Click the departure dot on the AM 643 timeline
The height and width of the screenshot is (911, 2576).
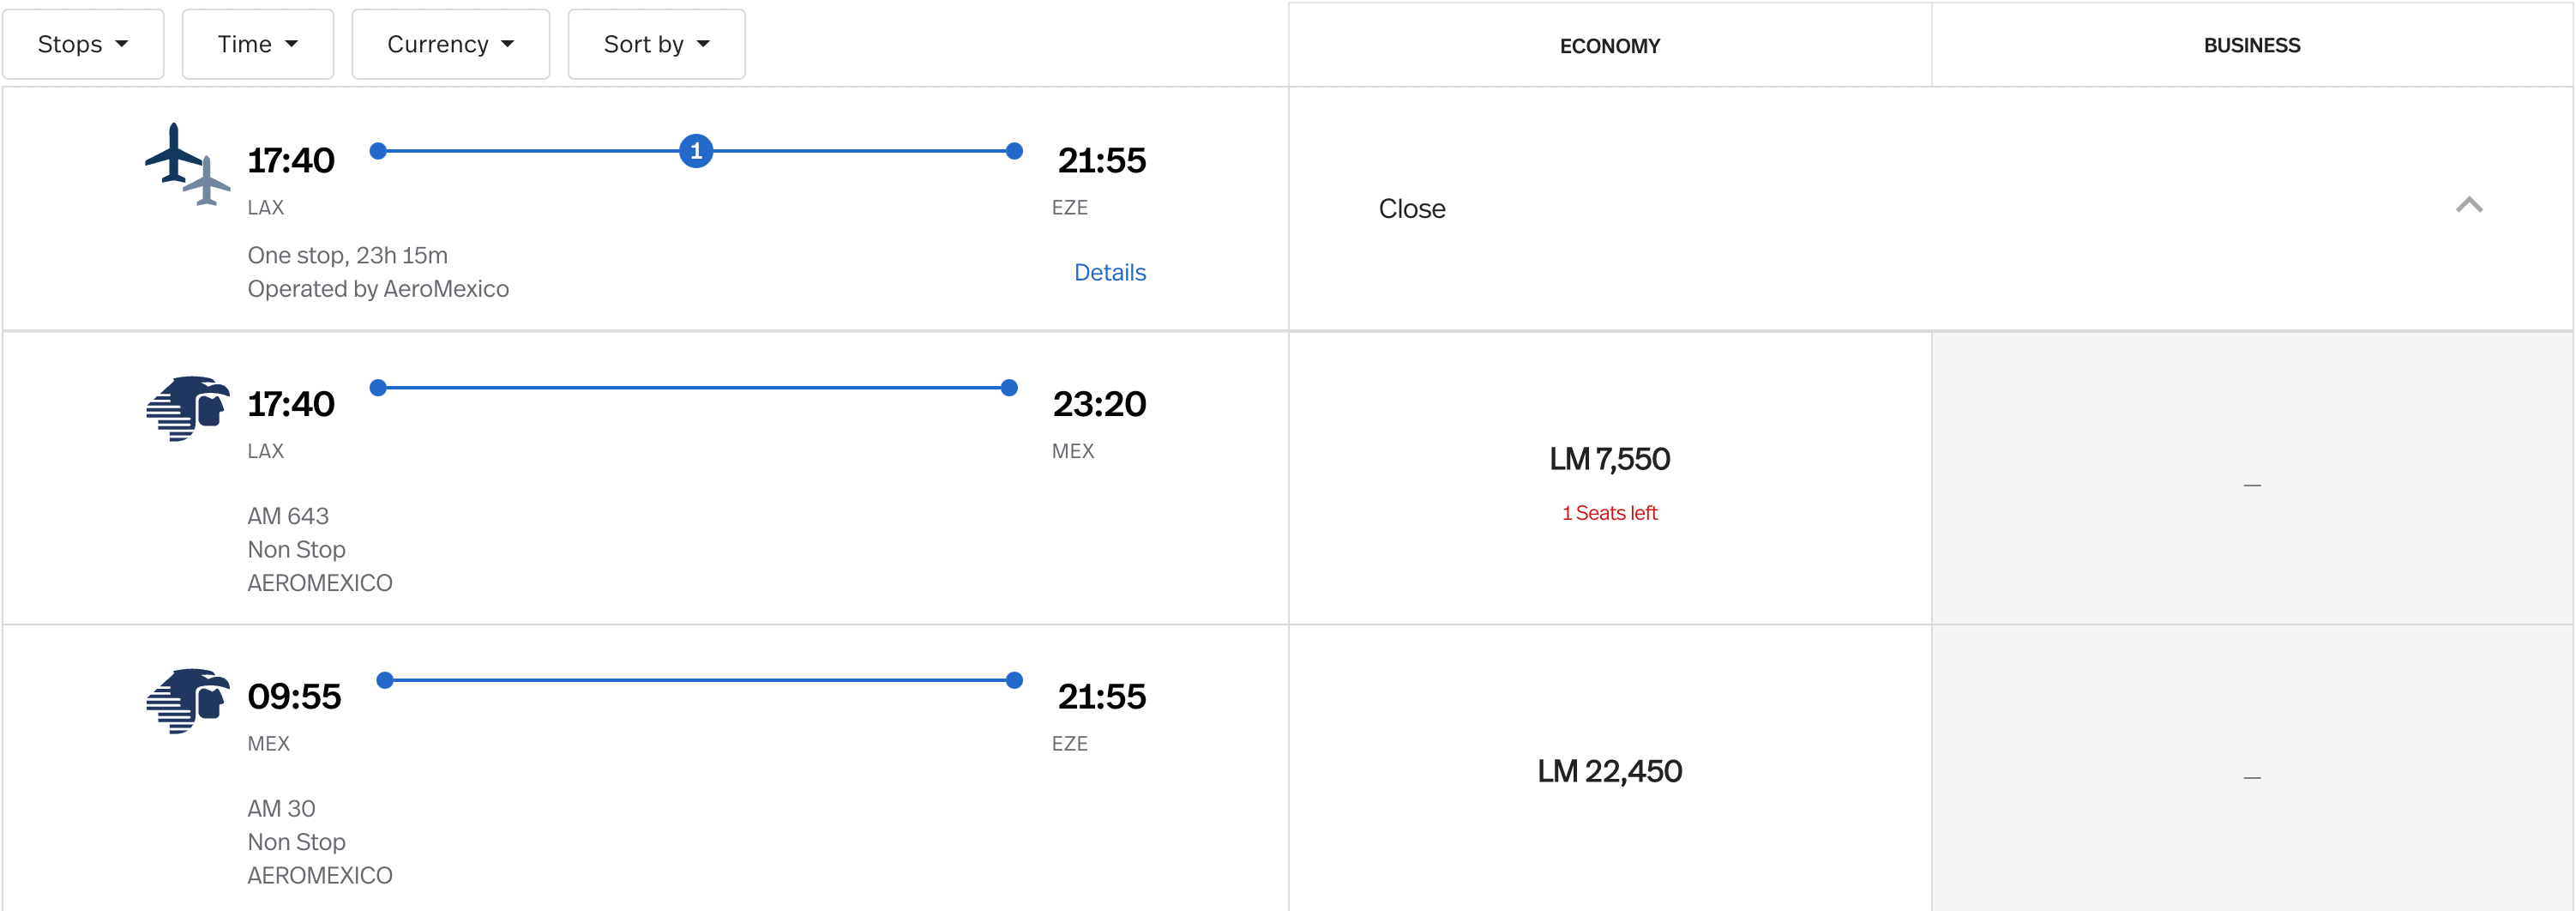[378, 387]
